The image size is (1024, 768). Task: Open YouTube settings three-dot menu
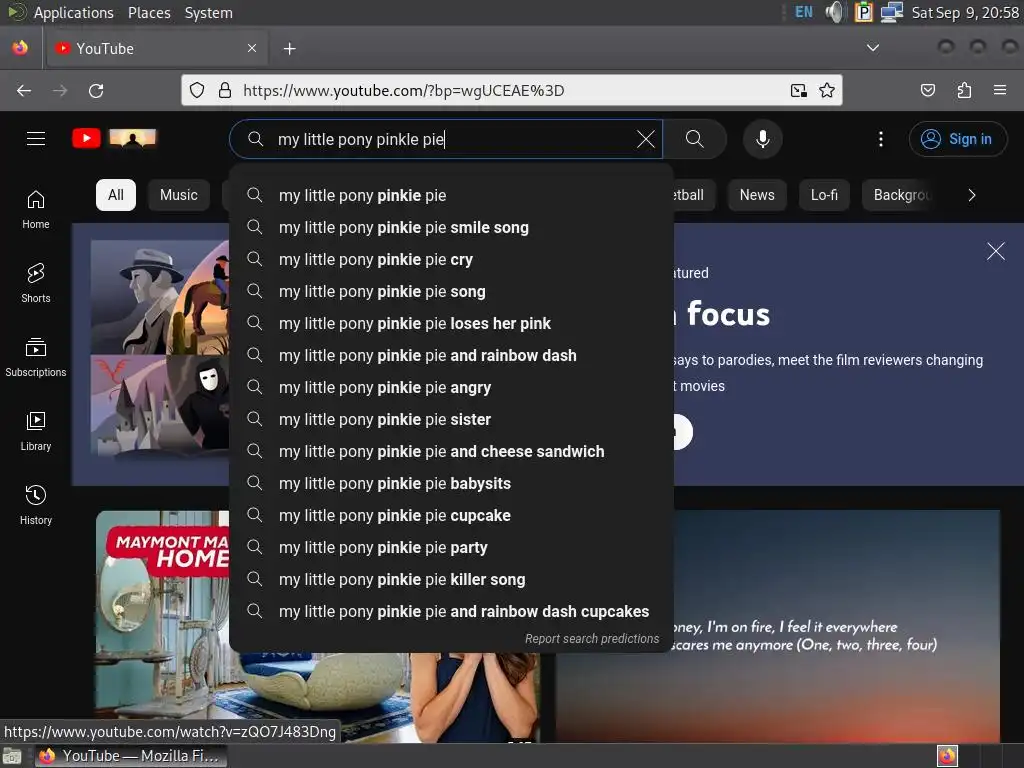(881, 138)
